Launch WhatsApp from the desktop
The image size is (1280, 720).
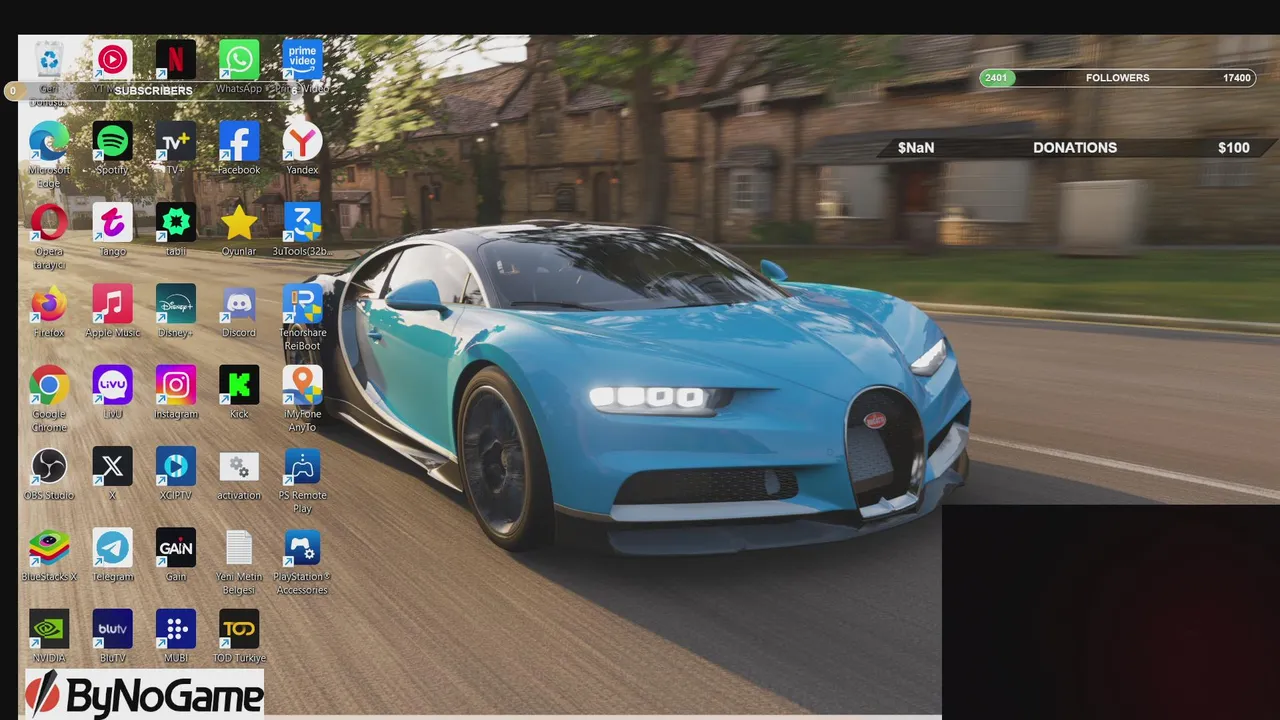click(239, 60)
